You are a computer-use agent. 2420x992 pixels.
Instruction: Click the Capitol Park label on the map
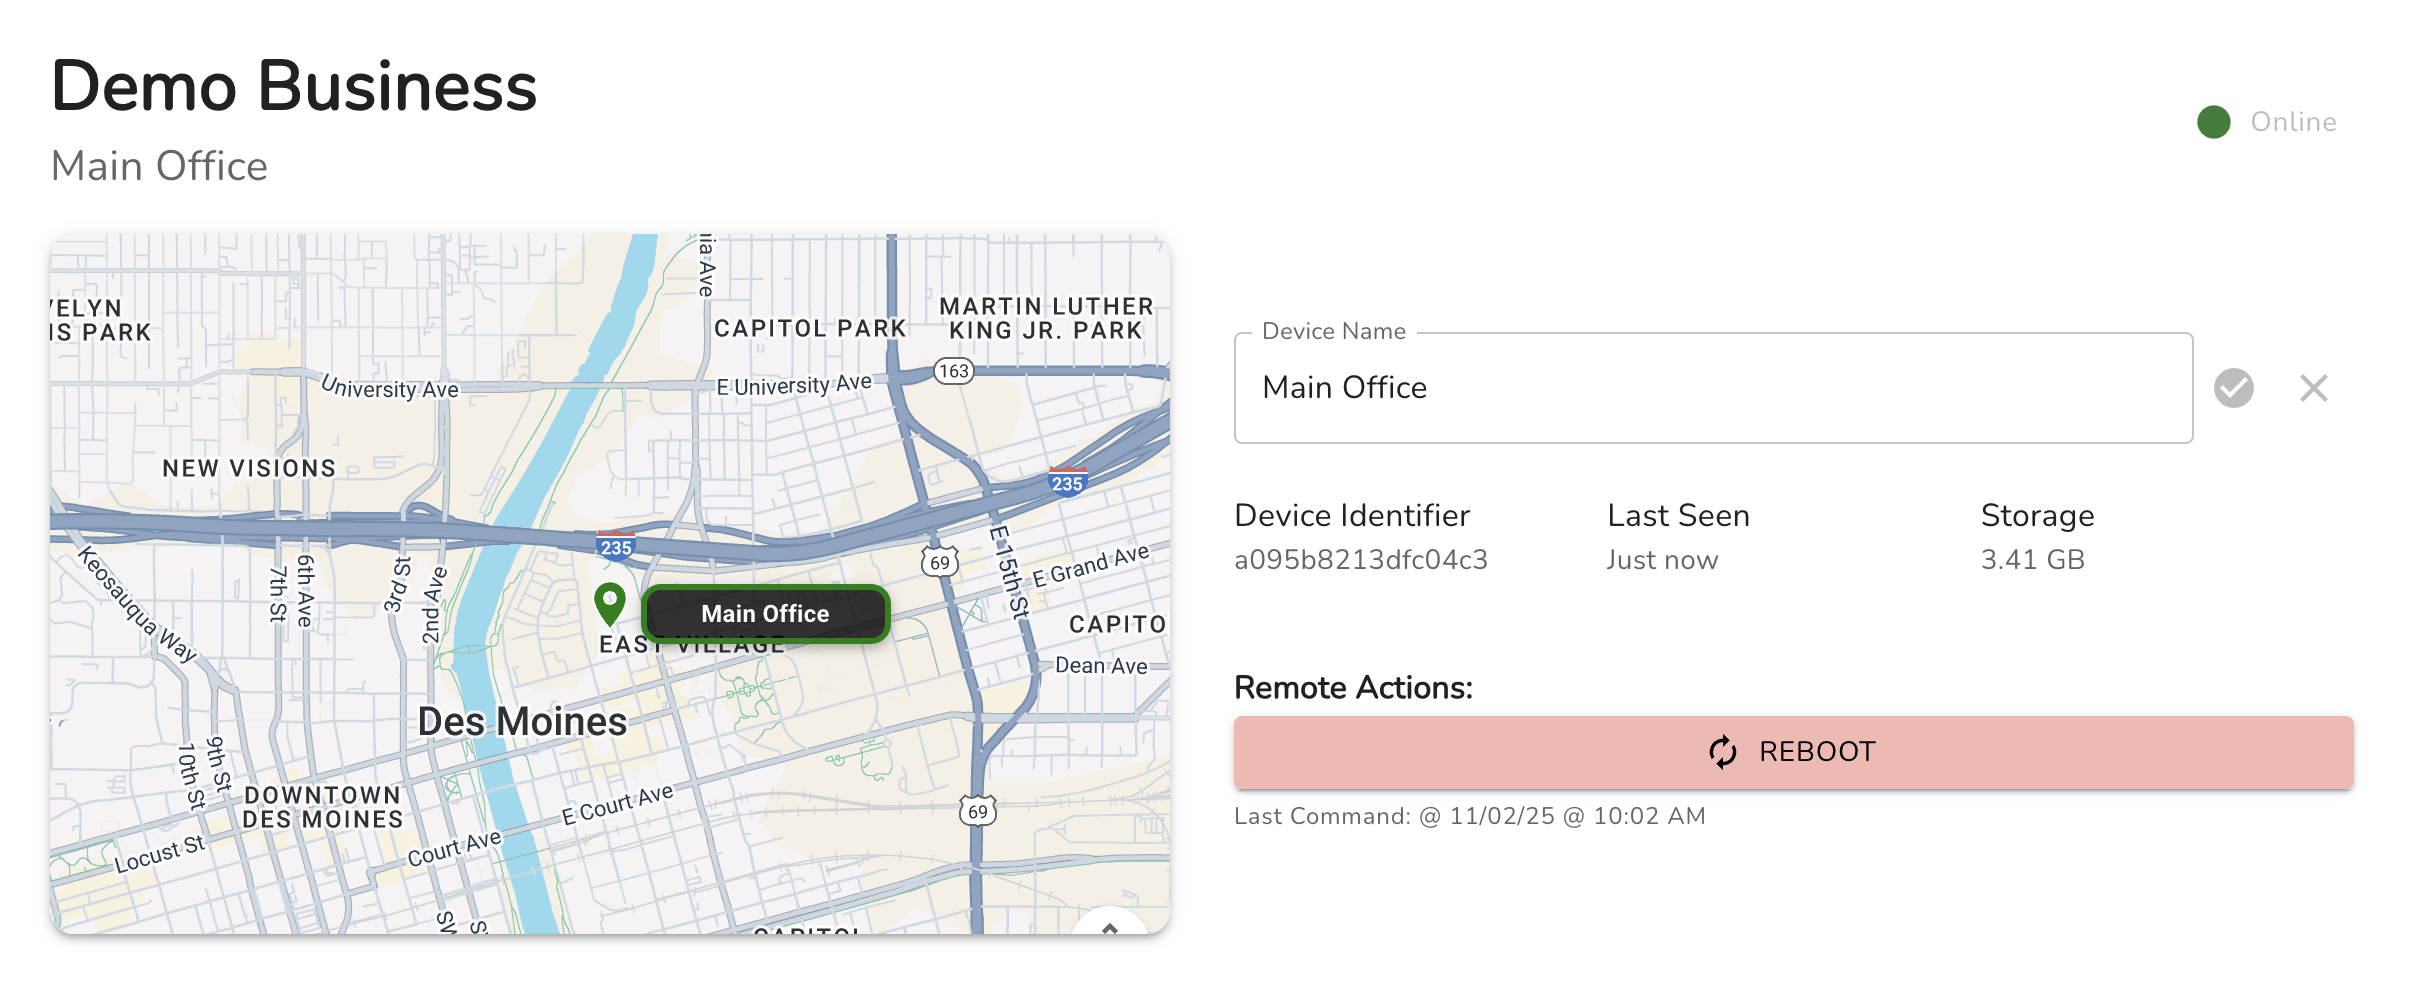coord(810,328)
